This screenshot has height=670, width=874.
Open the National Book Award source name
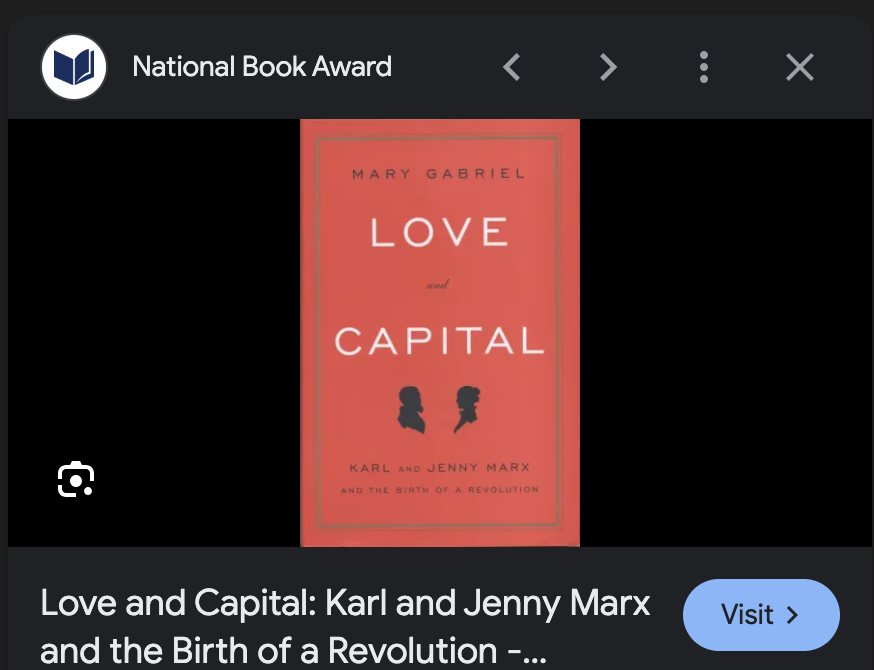point(262,67)
